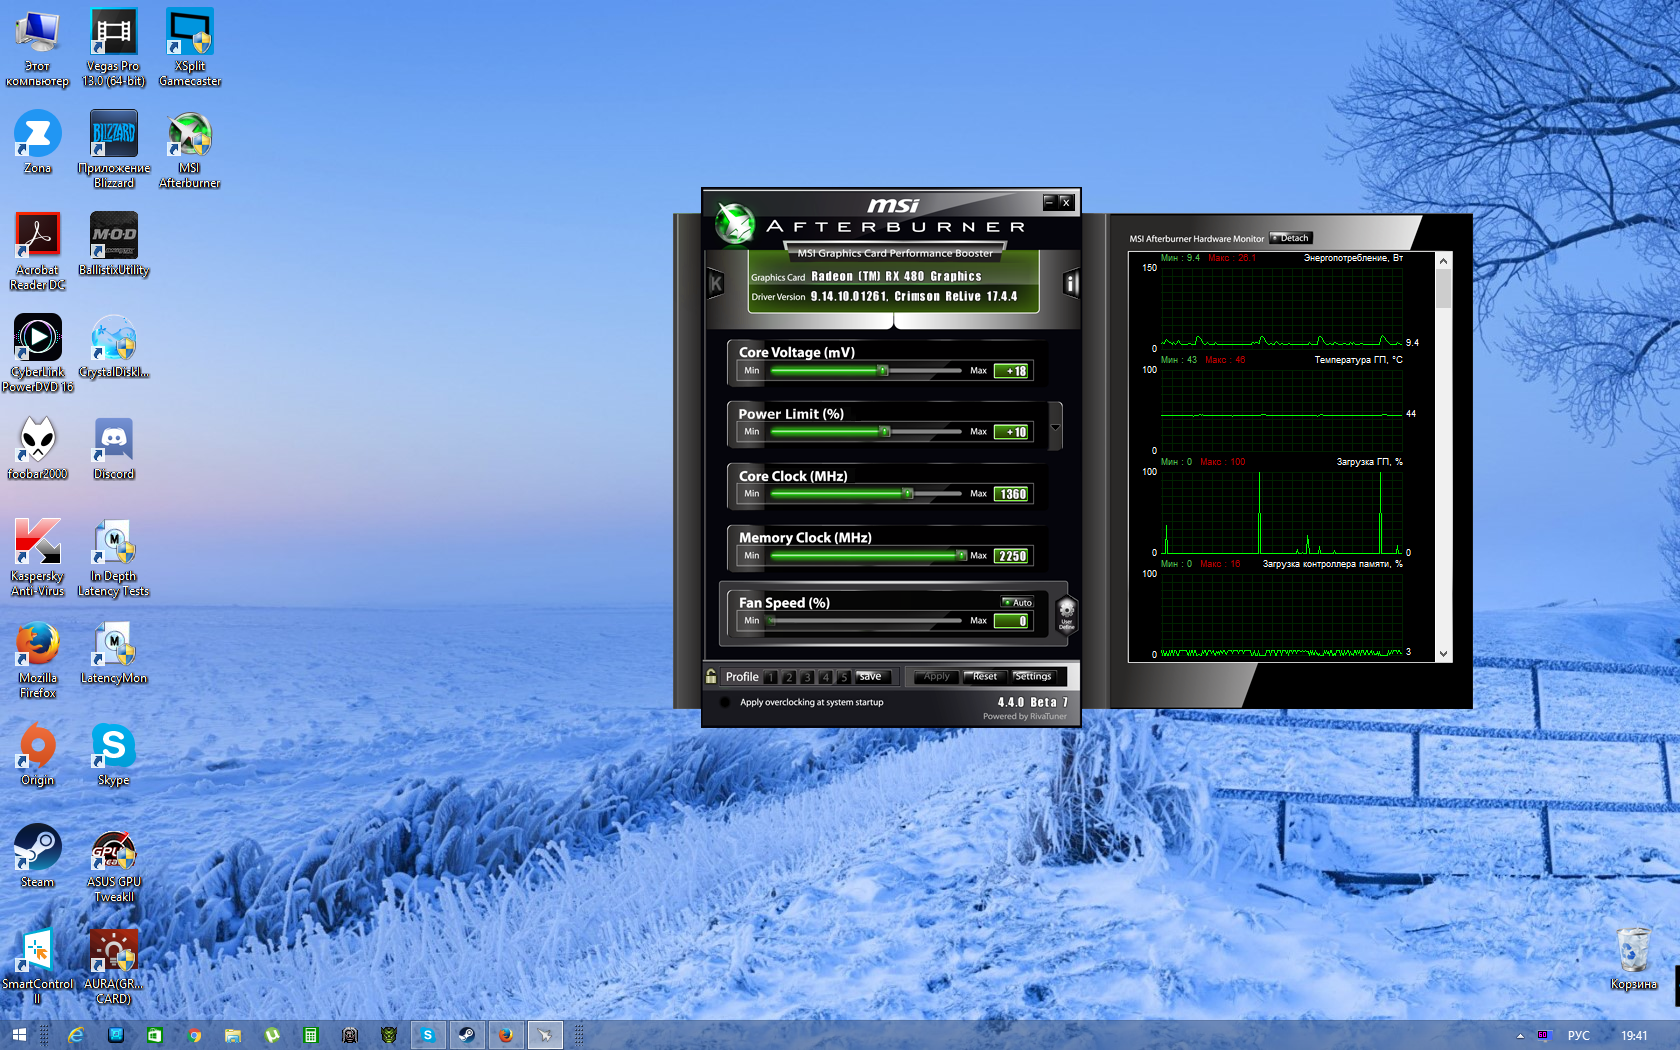Click the Core Voltage slider handle
The width and height of the screenshot is (1680, 1050).
882,370
